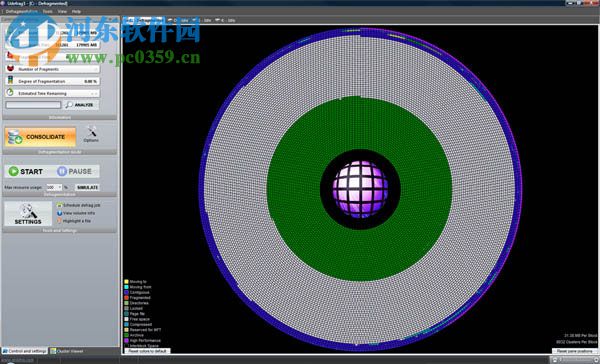Select the Degree of Fragmentation row

52,81
